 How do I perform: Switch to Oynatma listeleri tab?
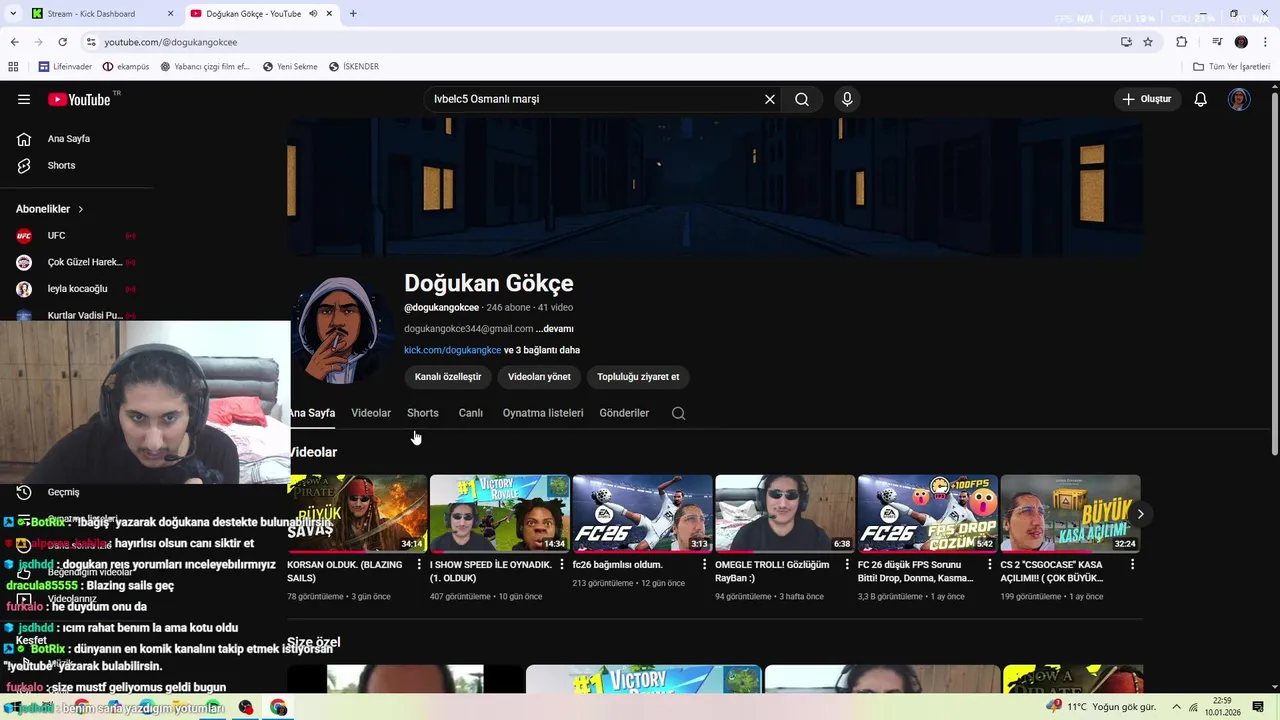tap(543, 413)
